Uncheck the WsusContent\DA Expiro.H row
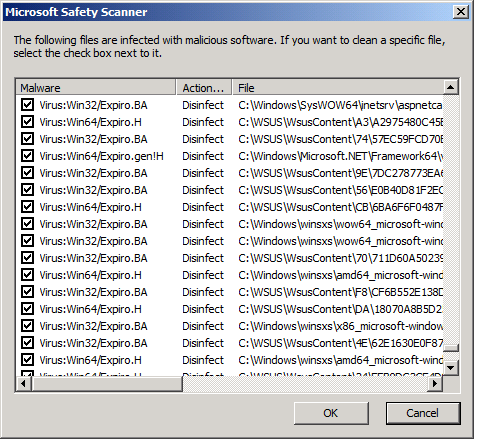The image size is (494, 439). [x=27, y=309]
